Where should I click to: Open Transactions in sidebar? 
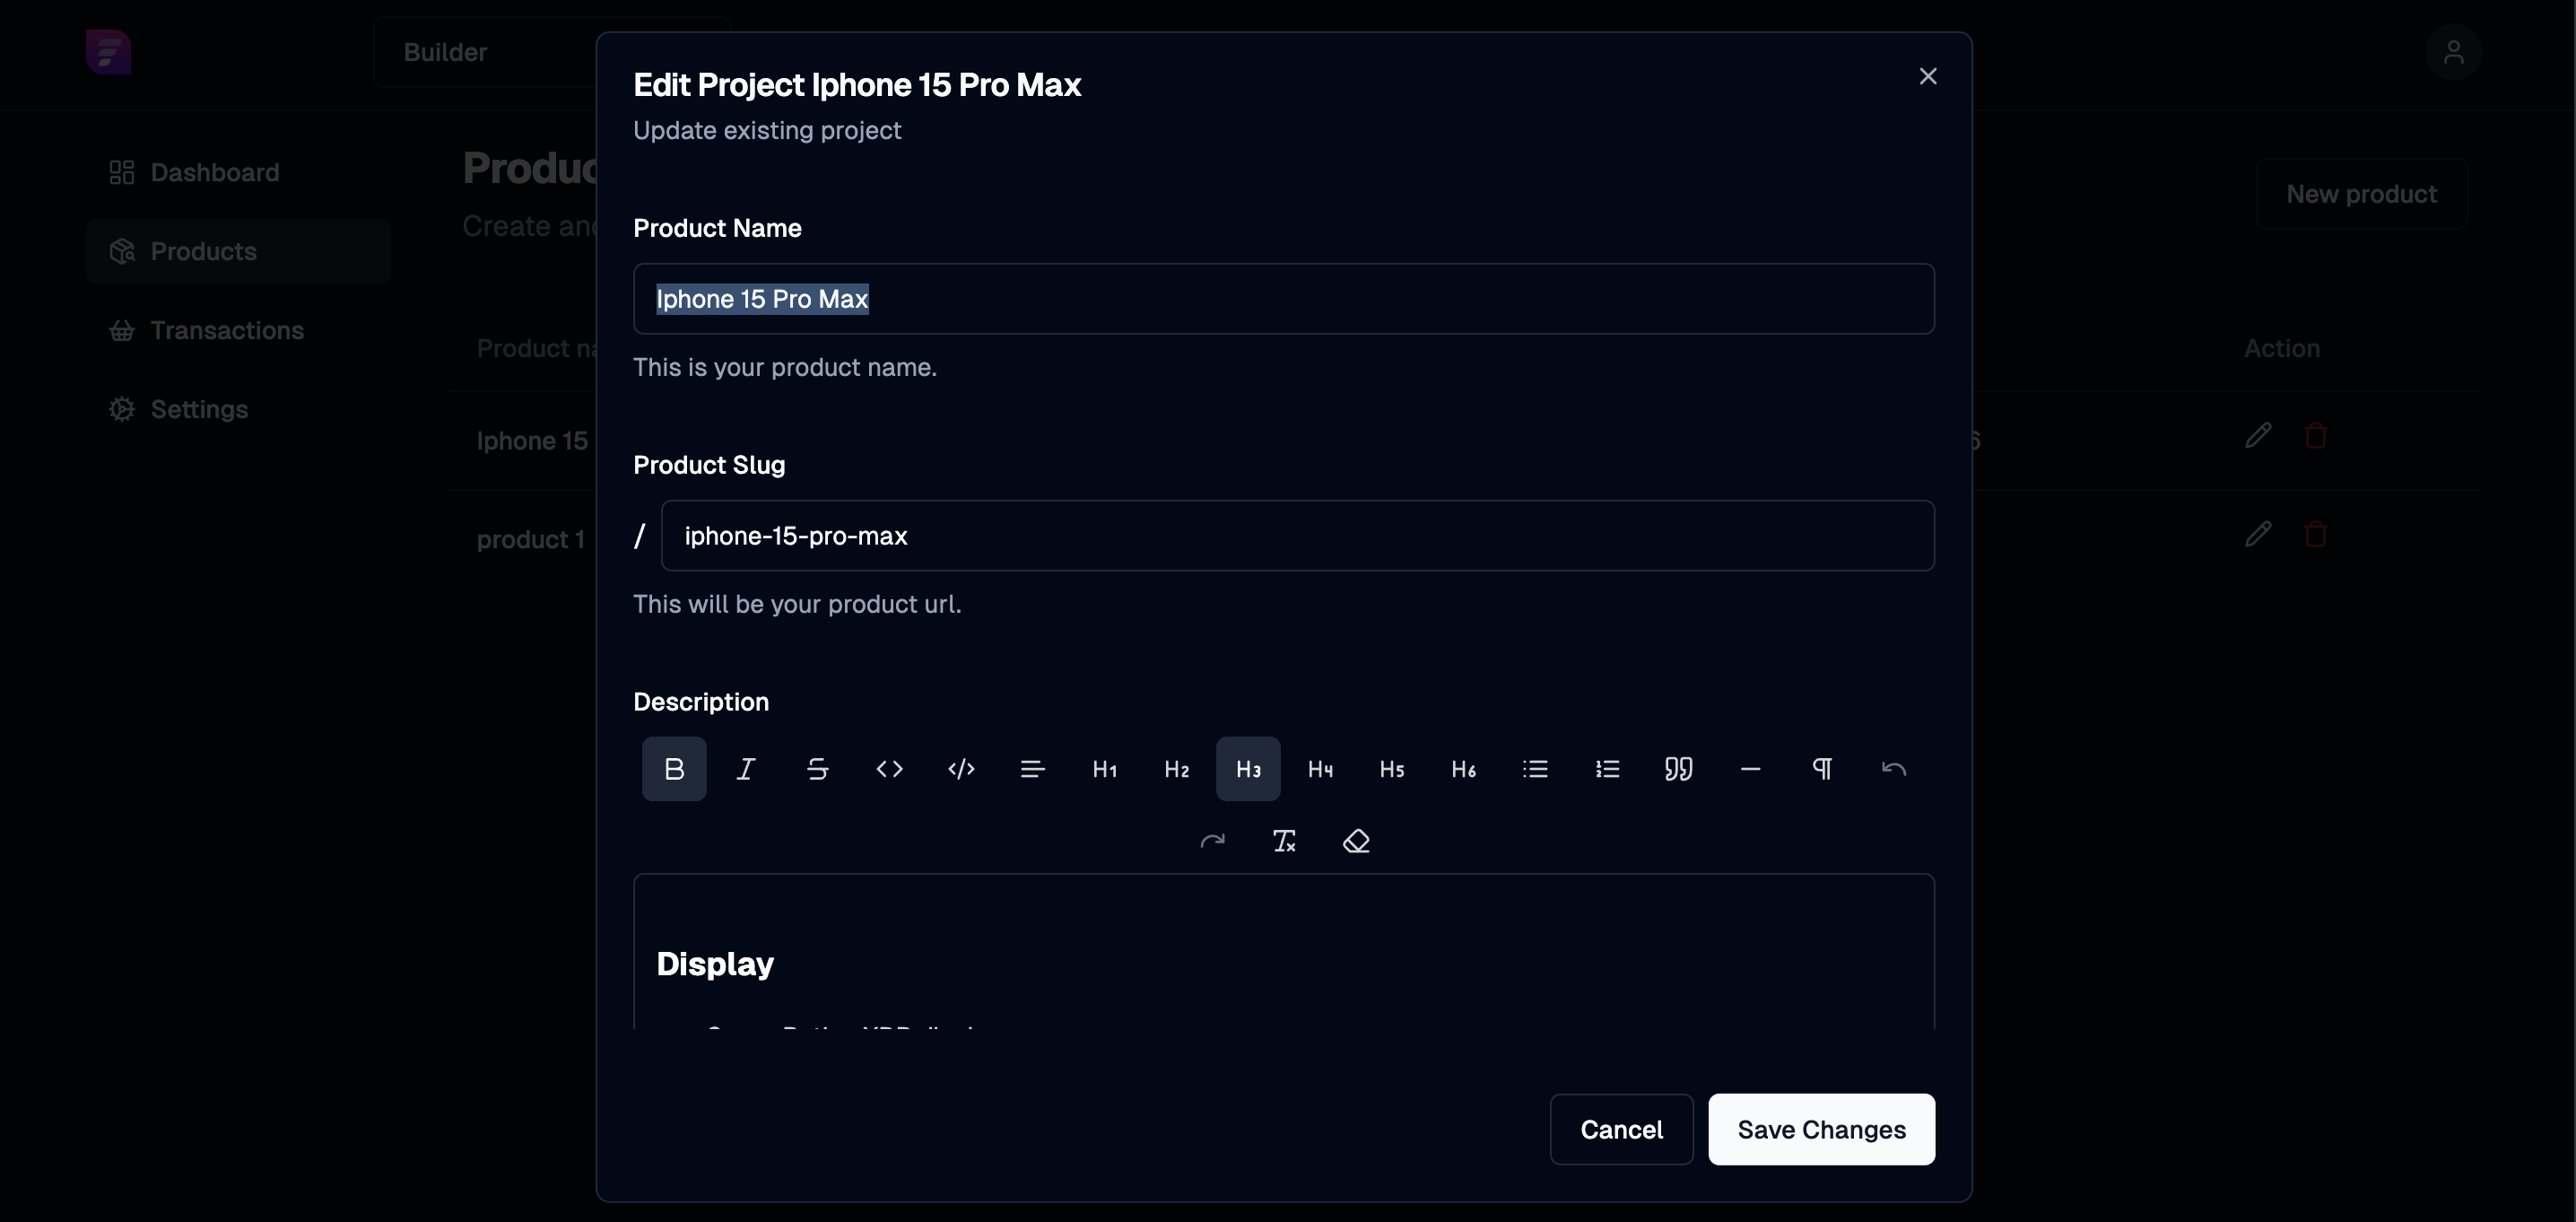click(x=238, y=330)
